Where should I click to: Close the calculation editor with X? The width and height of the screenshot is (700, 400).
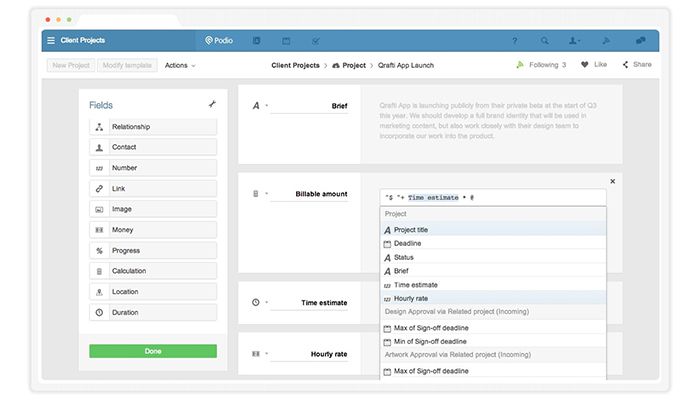[612, 181]
